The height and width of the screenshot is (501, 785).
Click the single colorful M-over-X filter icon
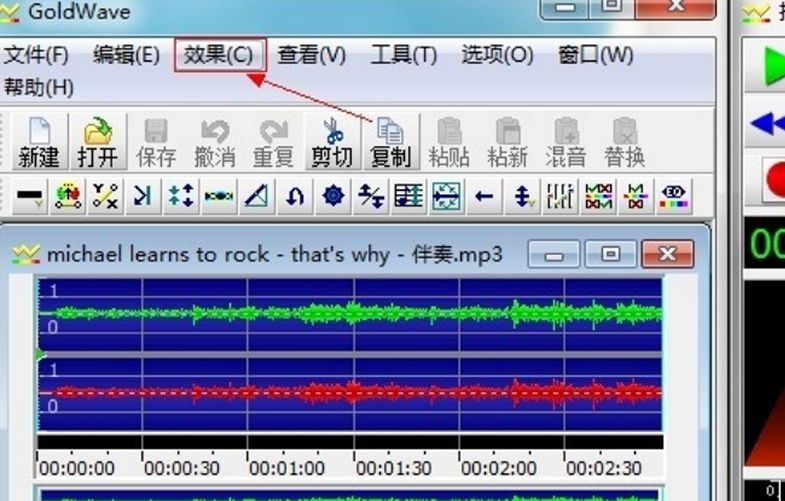[636, 196]
